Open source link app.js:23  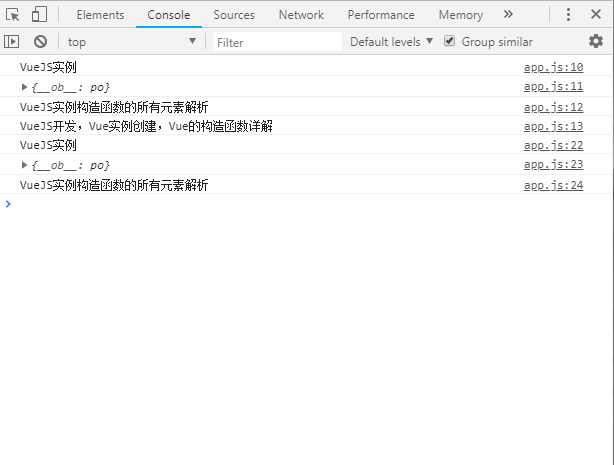(x=553, y=165)
